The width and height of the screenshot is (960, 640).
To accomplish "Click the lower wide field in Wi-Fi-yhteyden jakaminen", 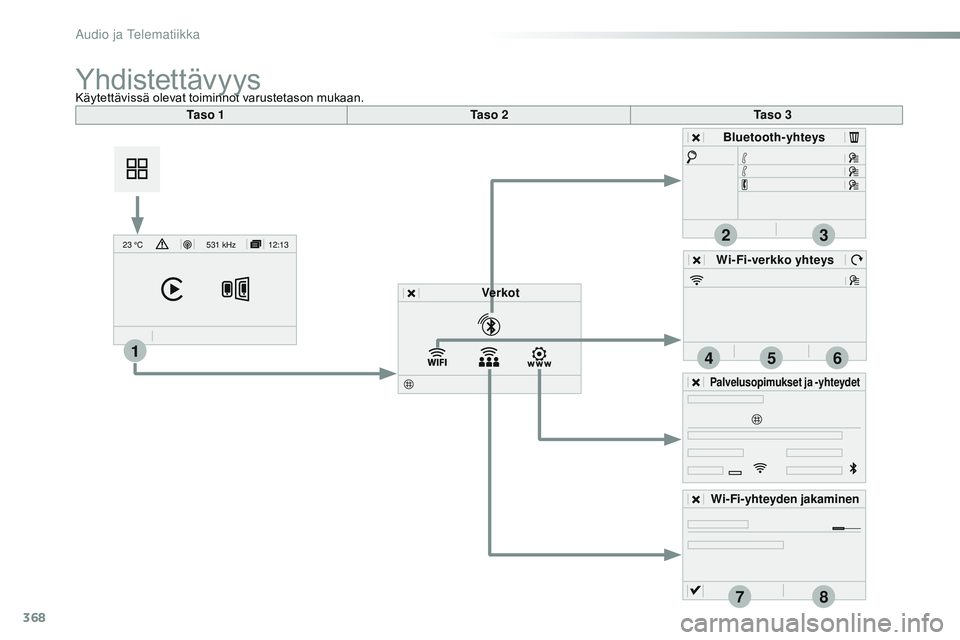I will (736, 545).
